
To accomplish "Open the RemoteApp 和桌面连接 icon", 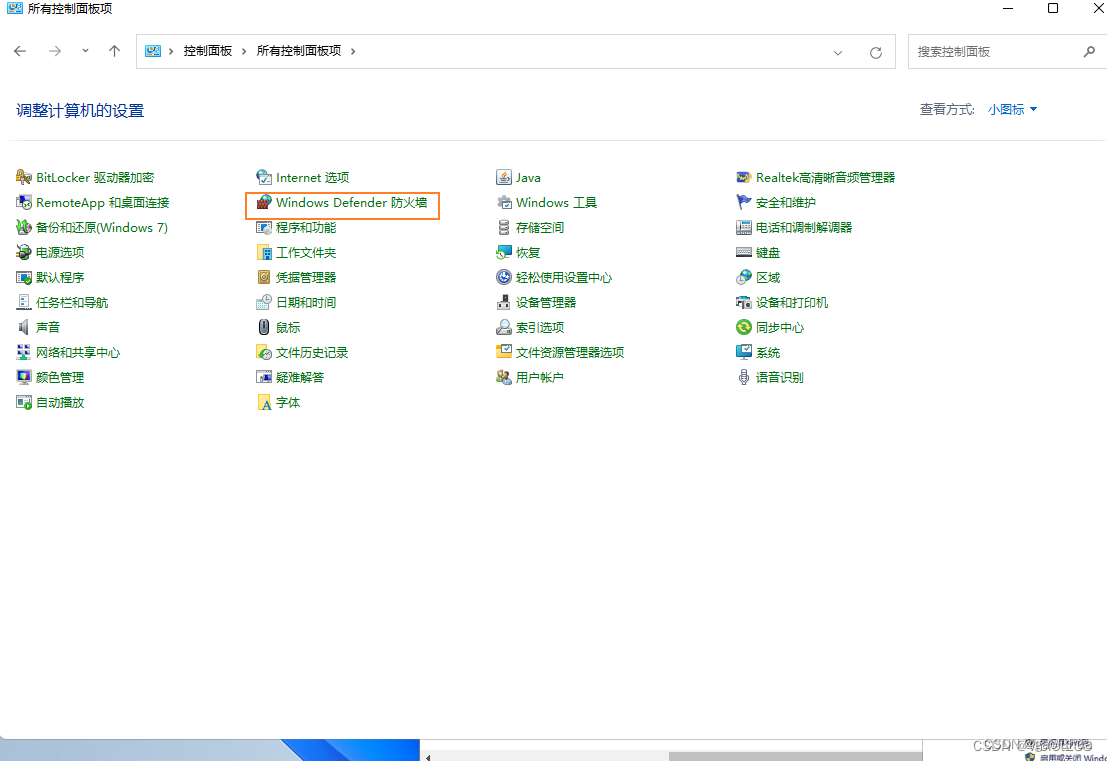I will click(23, 203).
